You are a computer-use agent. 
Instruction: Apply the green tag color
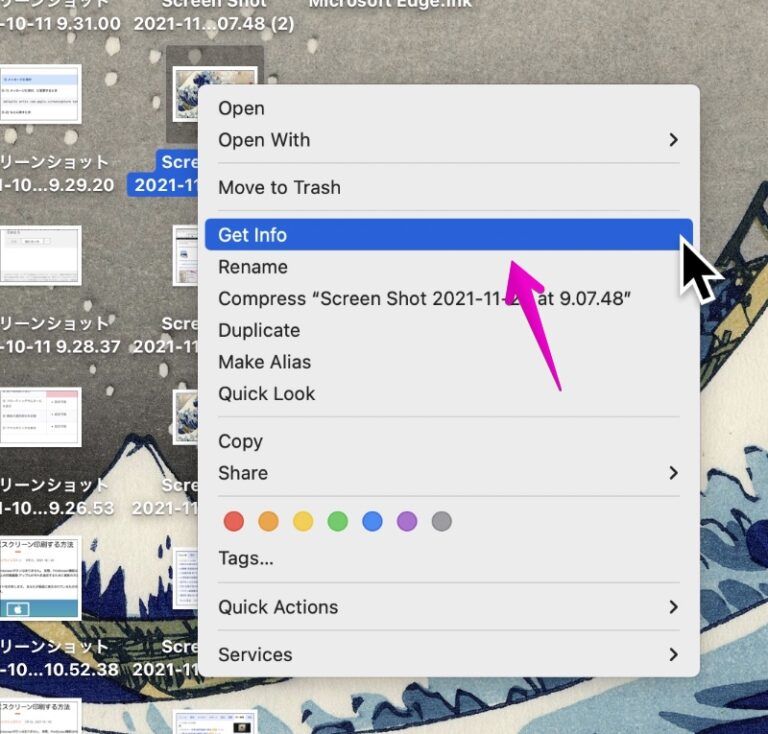[338, 521]
